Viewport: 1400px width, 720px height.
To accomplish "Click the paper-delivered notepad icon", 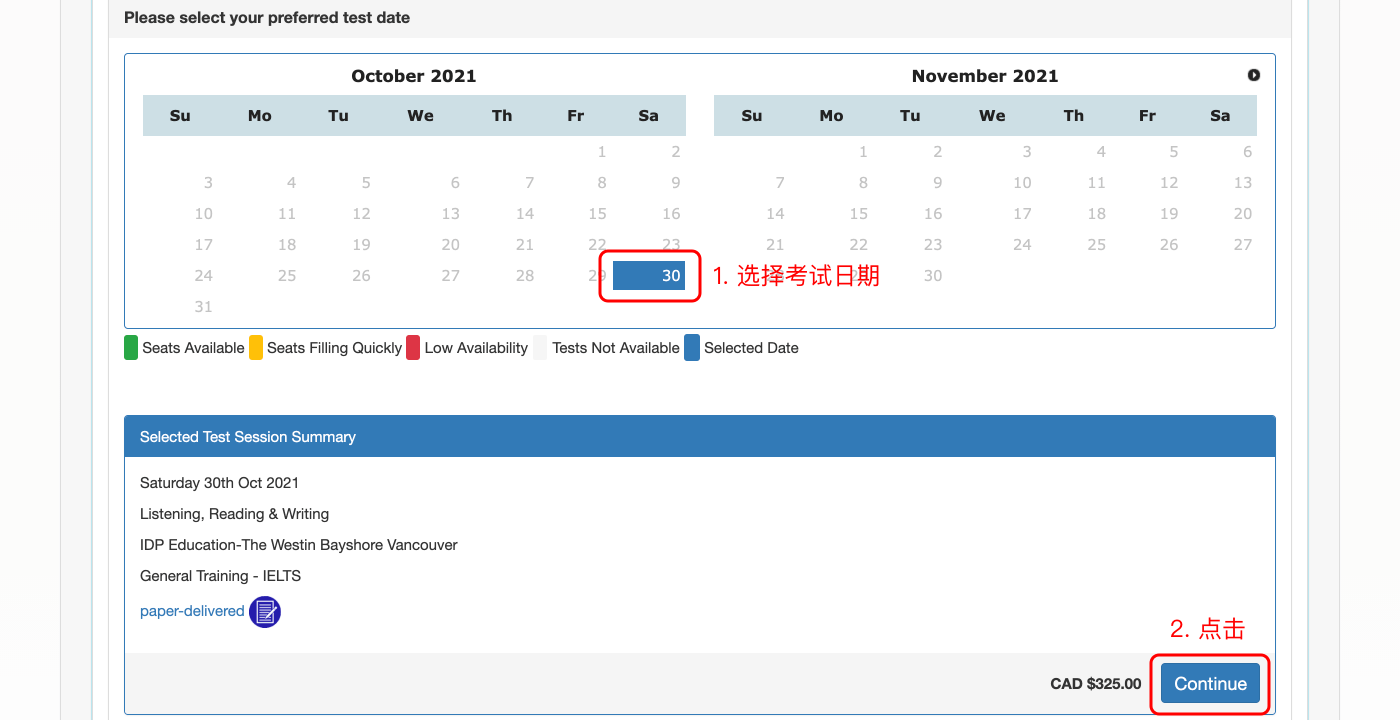I will click(x=265, y=611).
